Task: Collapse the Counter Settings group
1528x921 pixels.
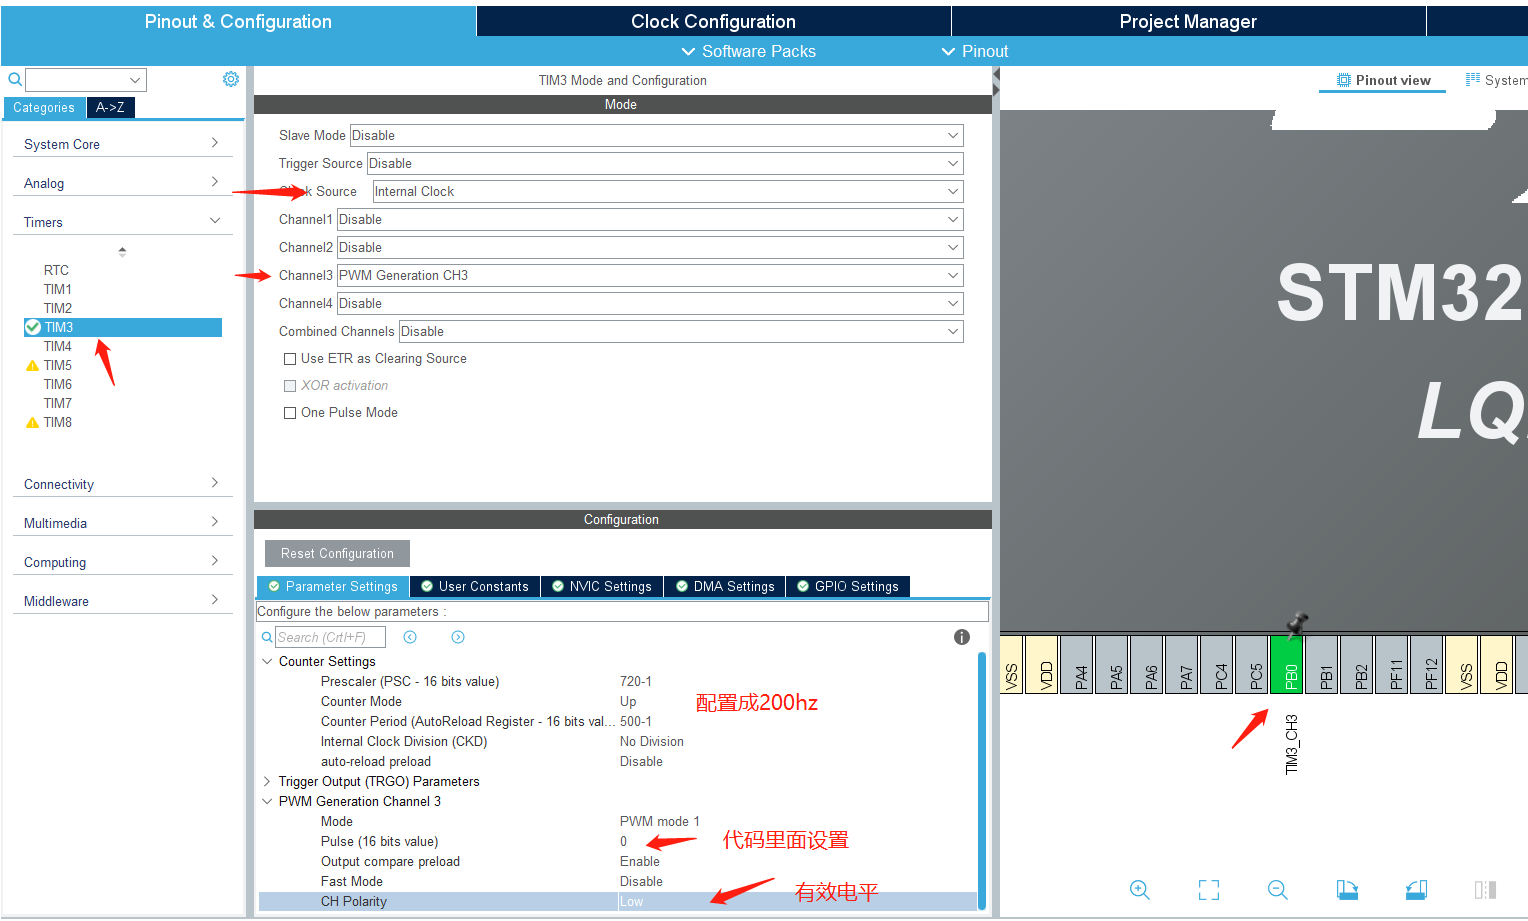Action: 267,661
